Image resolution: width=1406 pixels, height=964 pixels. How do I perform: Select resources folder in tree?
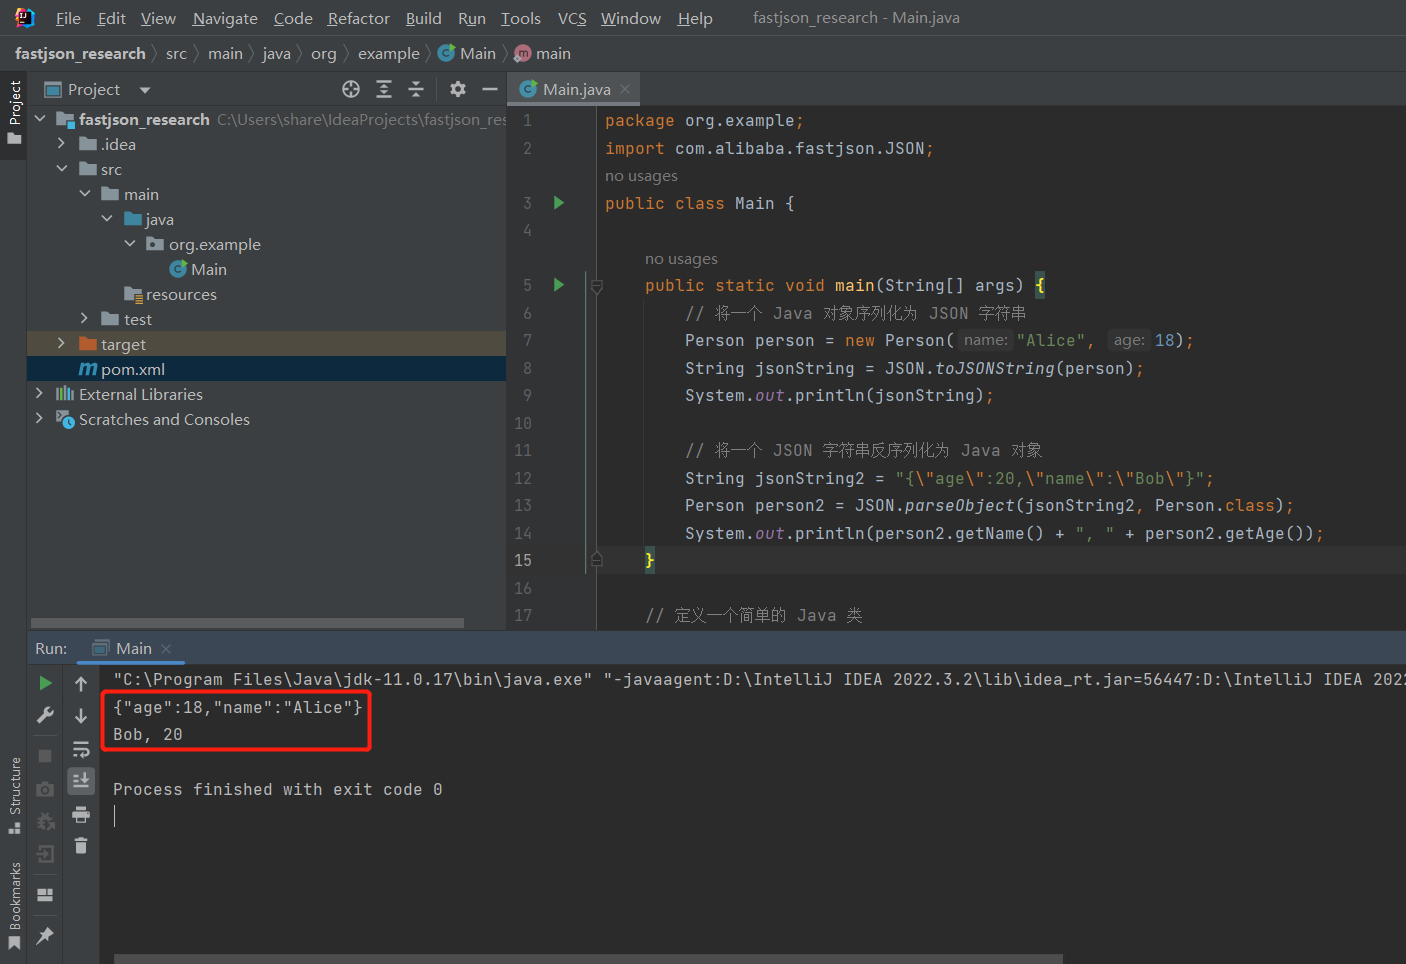point(170,294)
